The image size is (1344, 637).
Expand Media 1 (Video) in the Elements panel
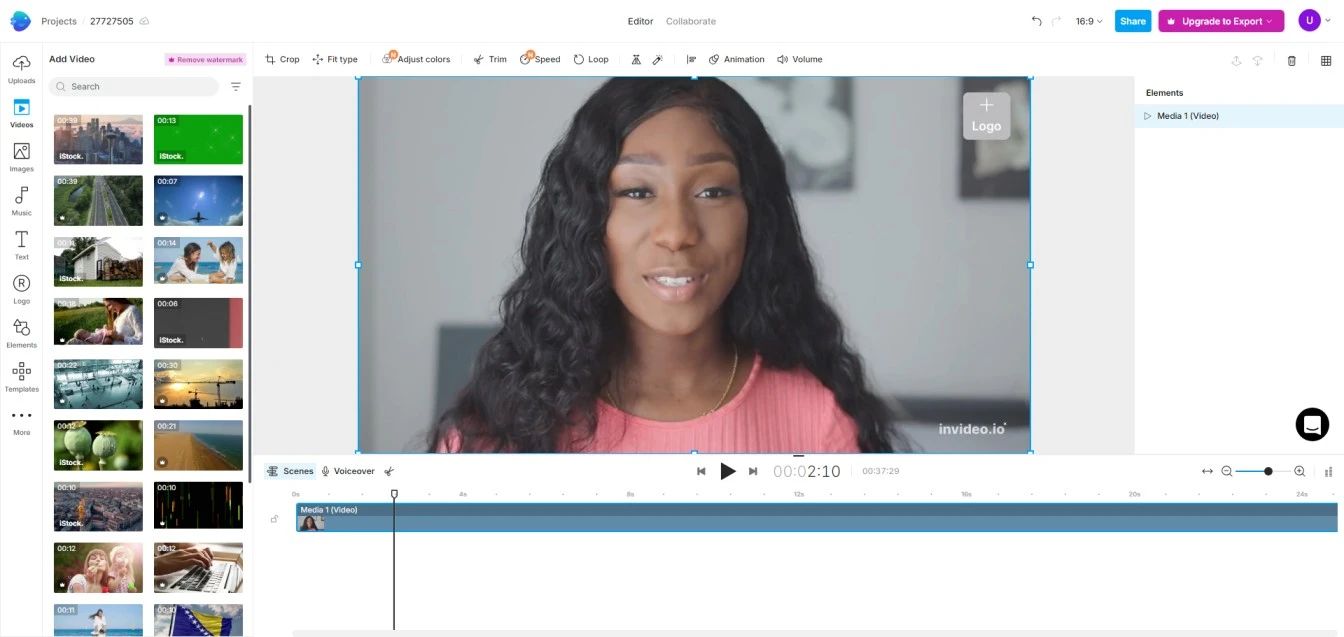[x=1147, y=115]
